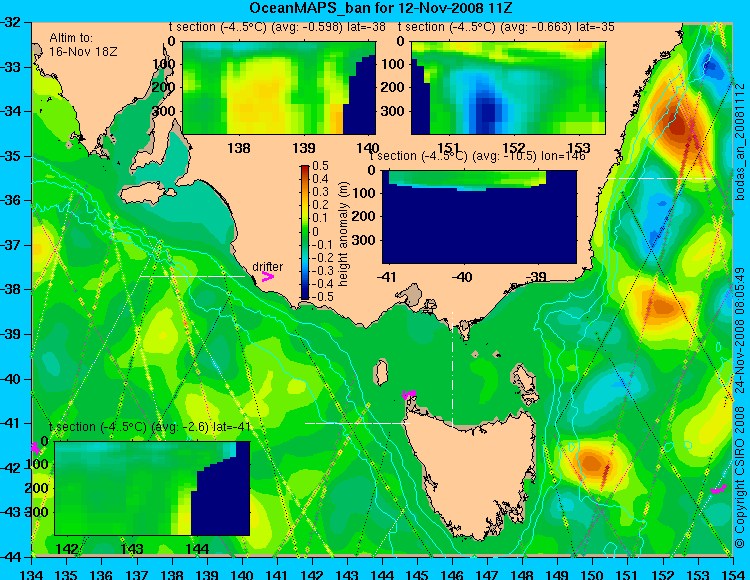Click the '0.5' value on color bar
The width and height of the screenshot is (750, 580).
coord(320,166)
